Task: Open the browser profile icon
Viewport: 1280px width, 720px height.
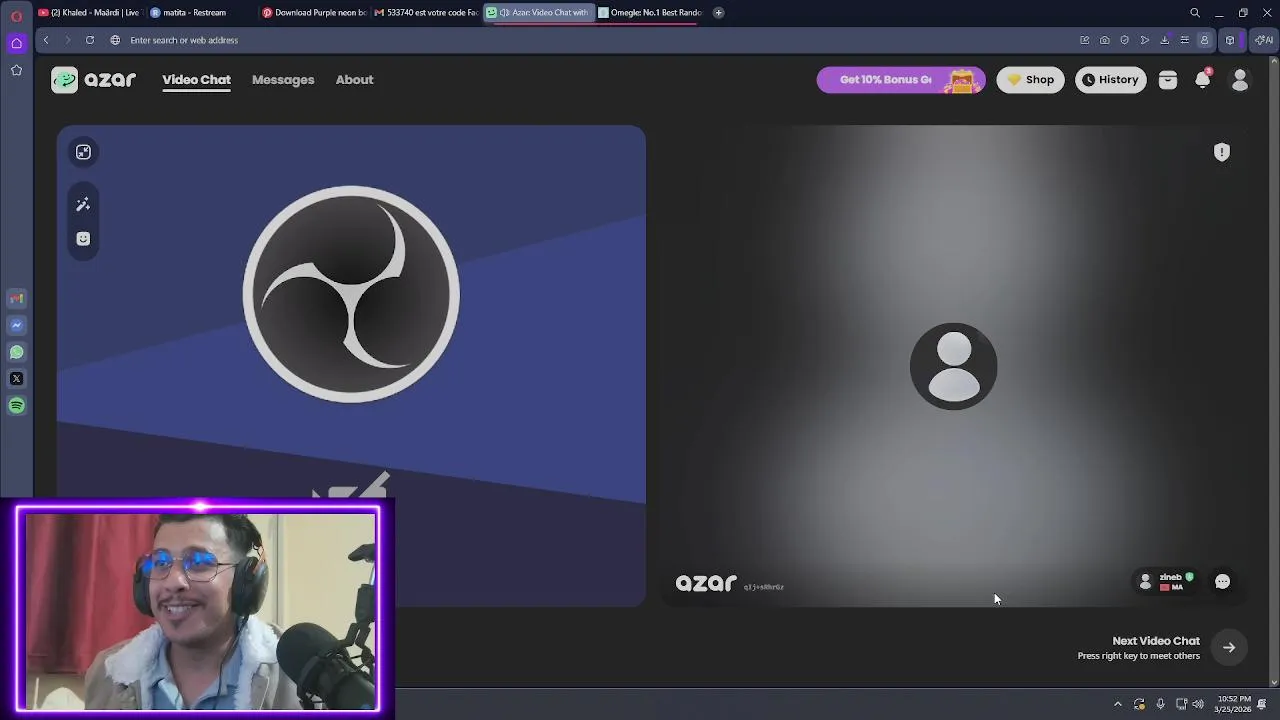Action: (1204, 40)
